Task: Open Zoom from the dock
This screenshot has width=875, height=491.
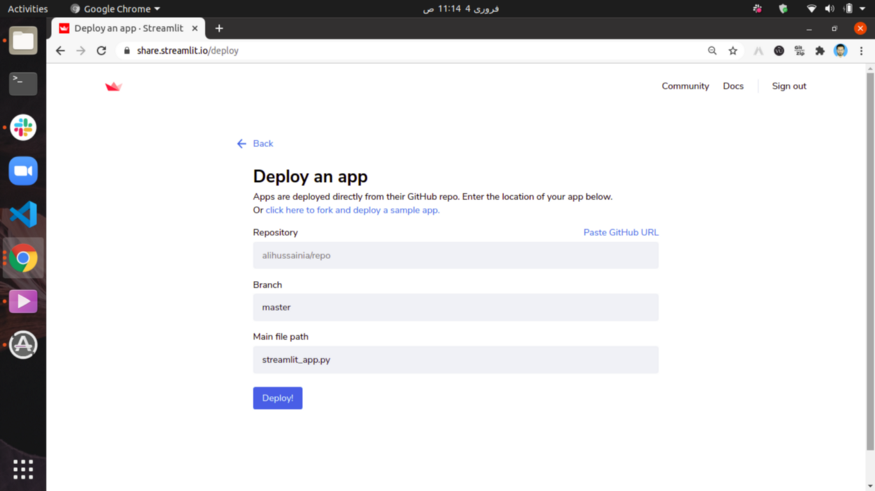Action: [x=23, y=171]
